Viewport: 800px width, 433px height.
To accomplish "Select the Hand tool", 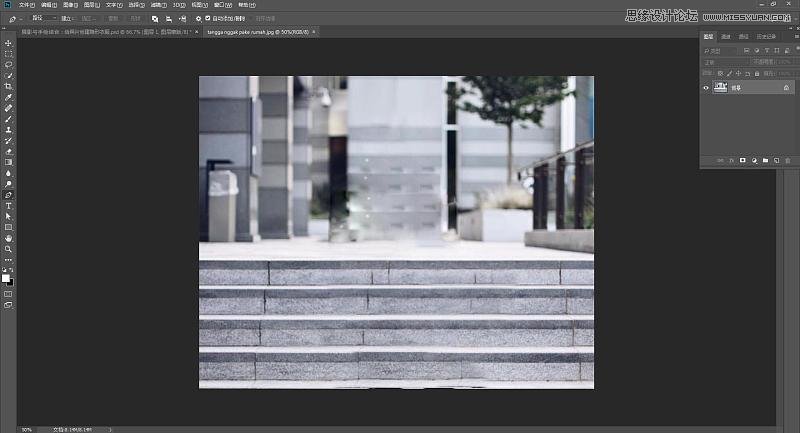I will [8, 238].
